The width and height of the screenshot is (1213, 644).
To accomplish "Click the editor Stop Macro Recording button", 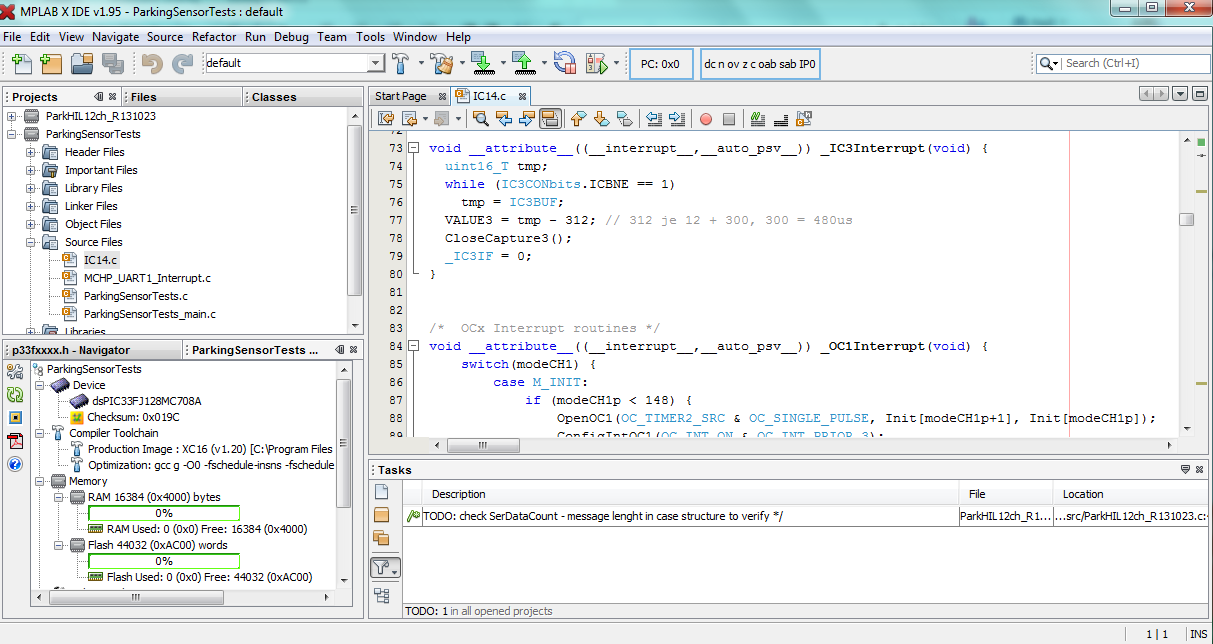I will click(729, 119).
